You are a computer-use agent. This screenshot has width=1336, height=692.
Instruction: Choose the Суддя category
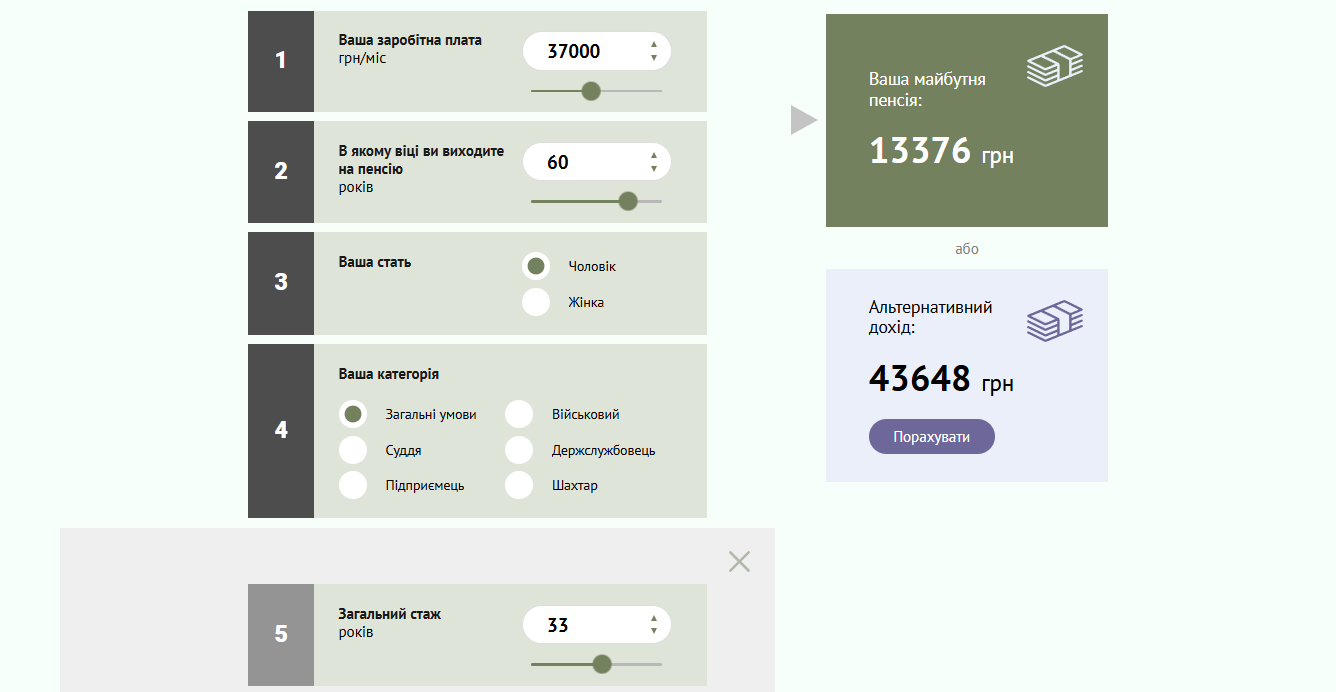pyautogui.click(x=353, y=450)
